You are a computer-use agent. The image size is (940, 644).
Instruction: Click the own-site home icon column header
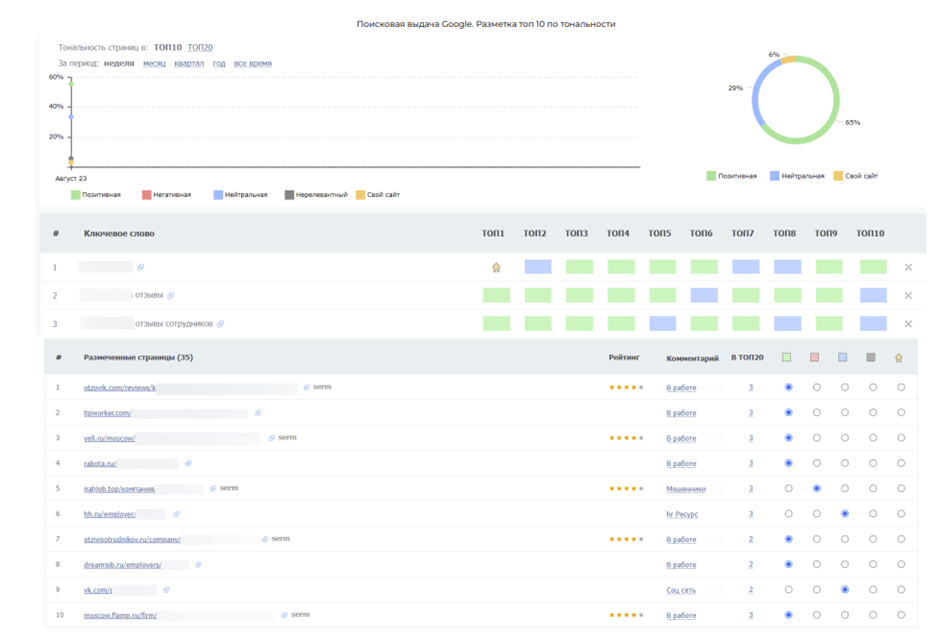click(899, 358)
